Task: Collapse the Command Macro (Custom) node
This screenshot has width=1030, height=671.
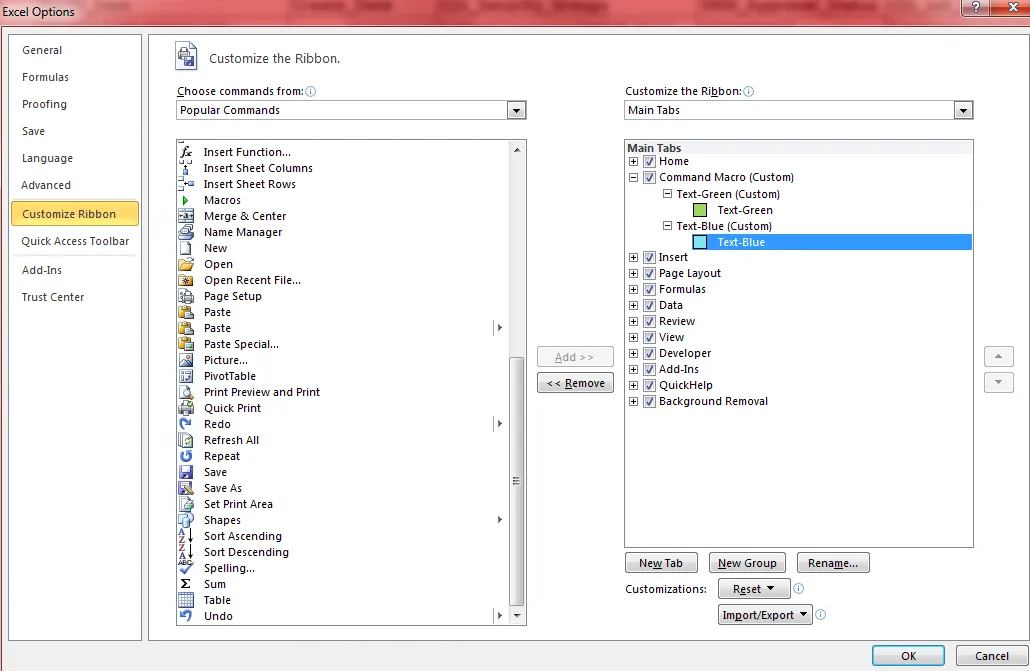Action: [x=633, y=177]
